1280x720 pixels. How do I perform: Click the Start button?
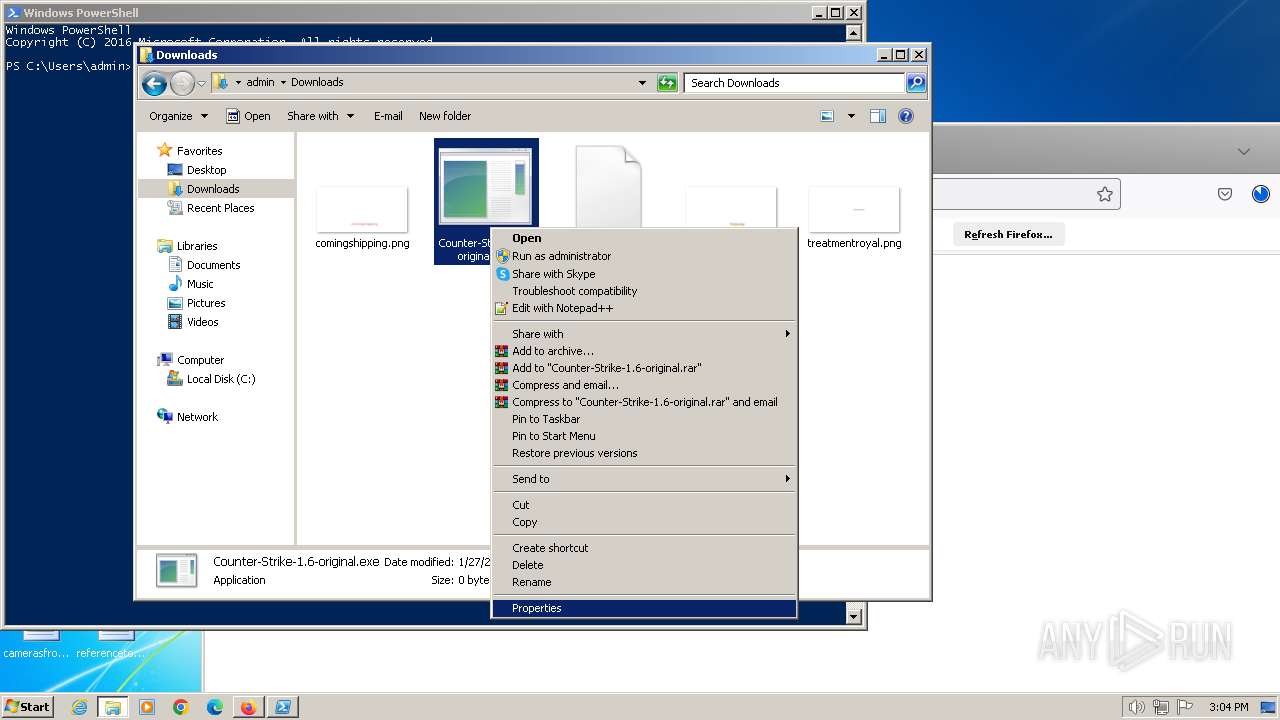(x=27, y=707)
